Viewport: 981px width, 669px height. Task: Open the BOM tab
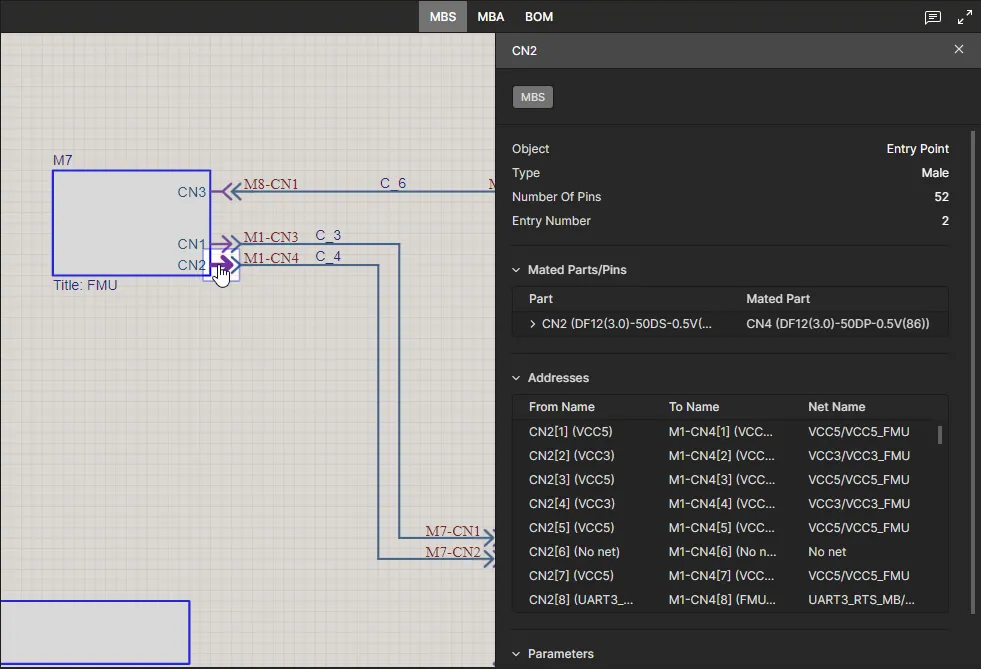pos(539,17)
